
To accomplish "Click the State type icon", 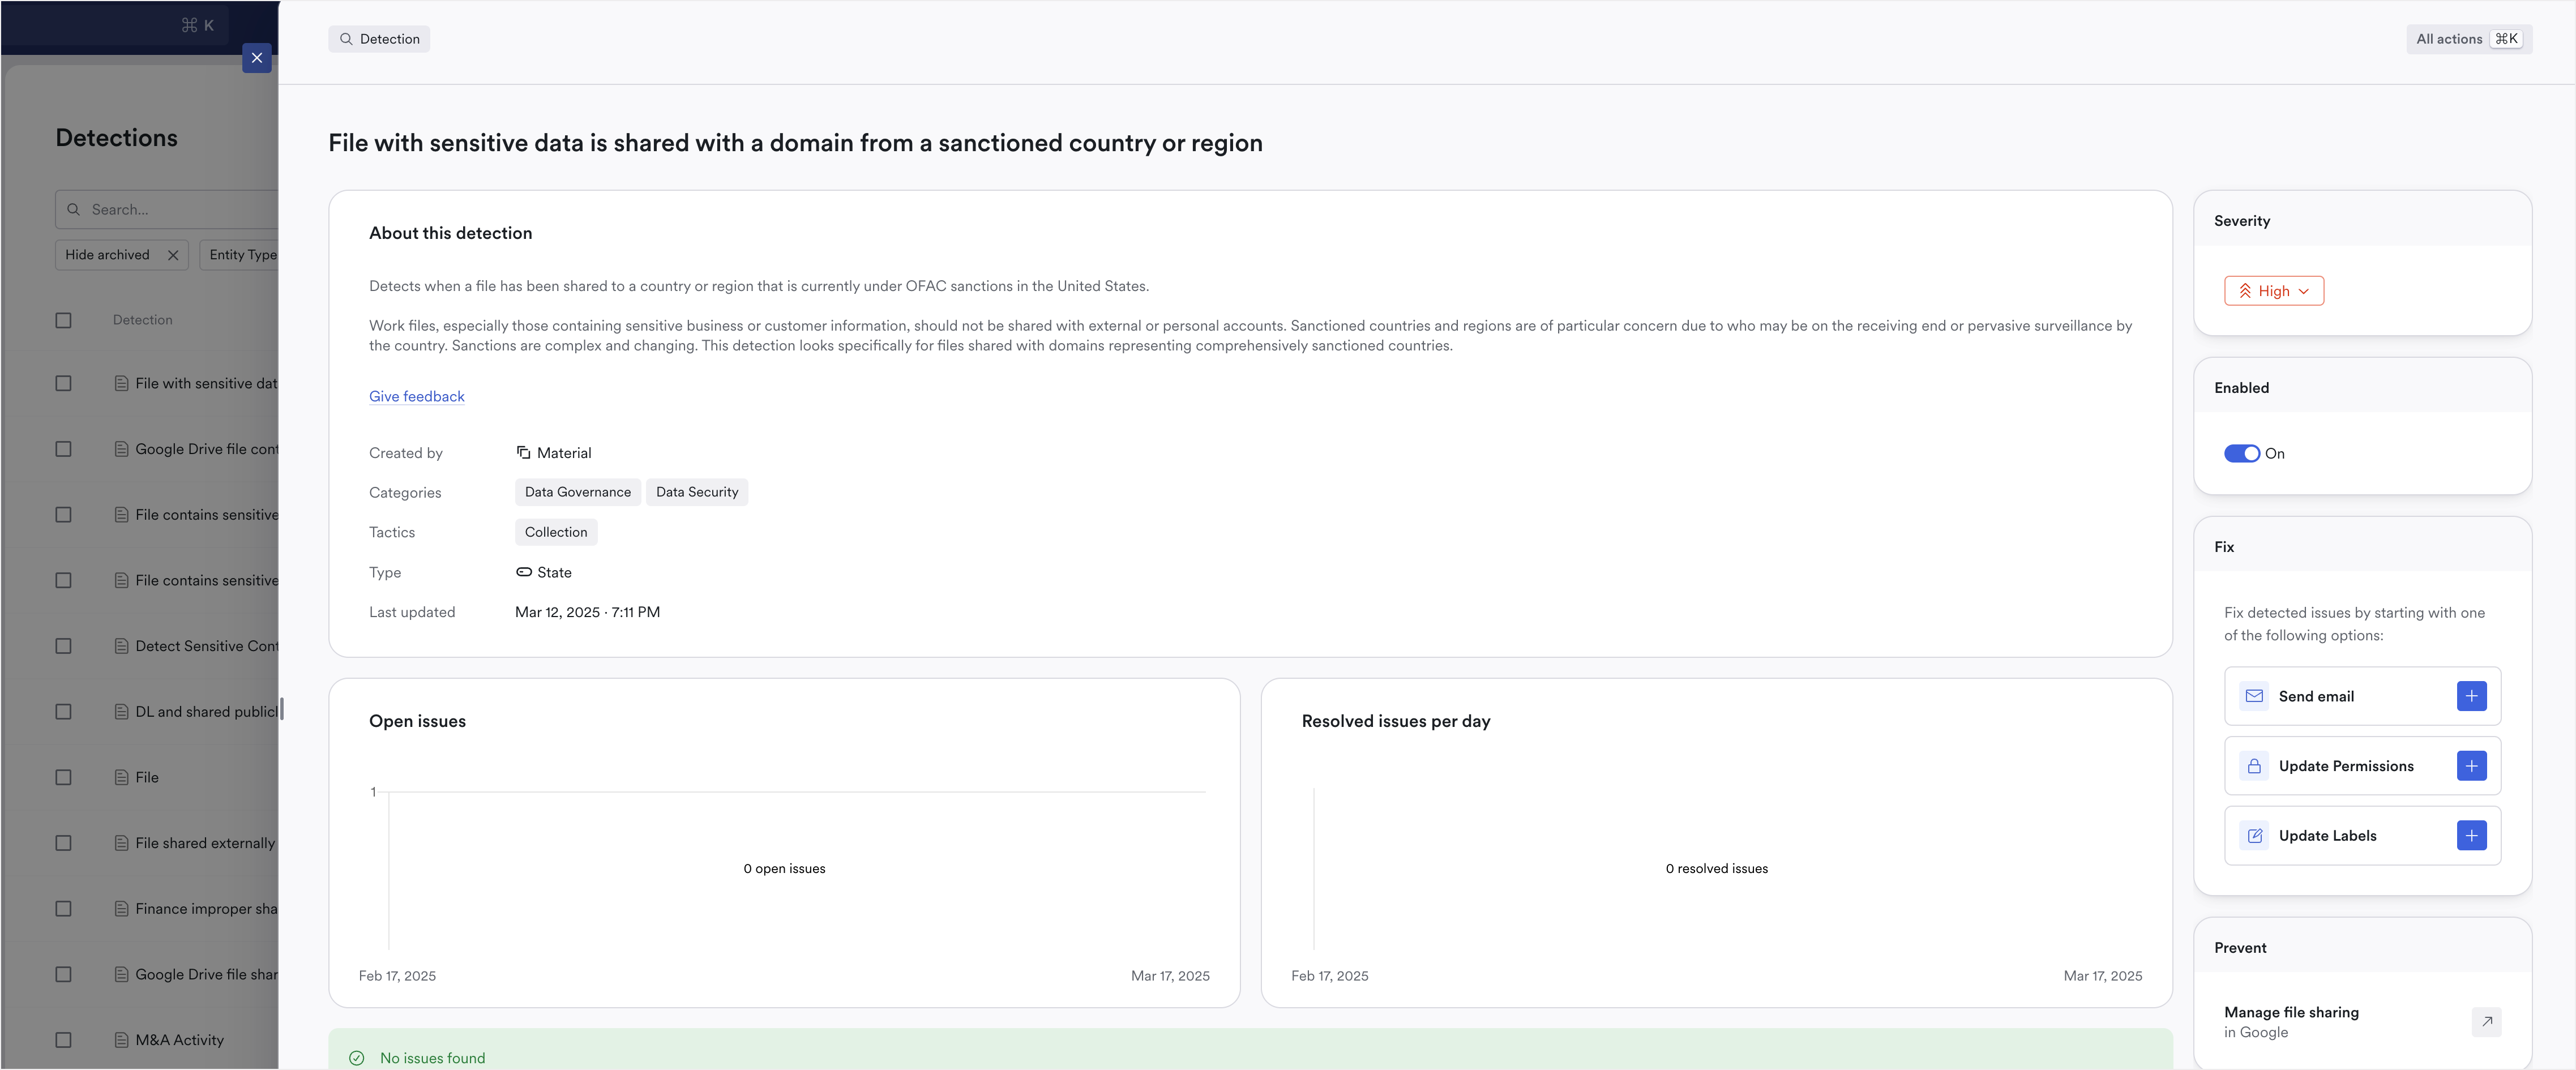I will click(523, 572).
